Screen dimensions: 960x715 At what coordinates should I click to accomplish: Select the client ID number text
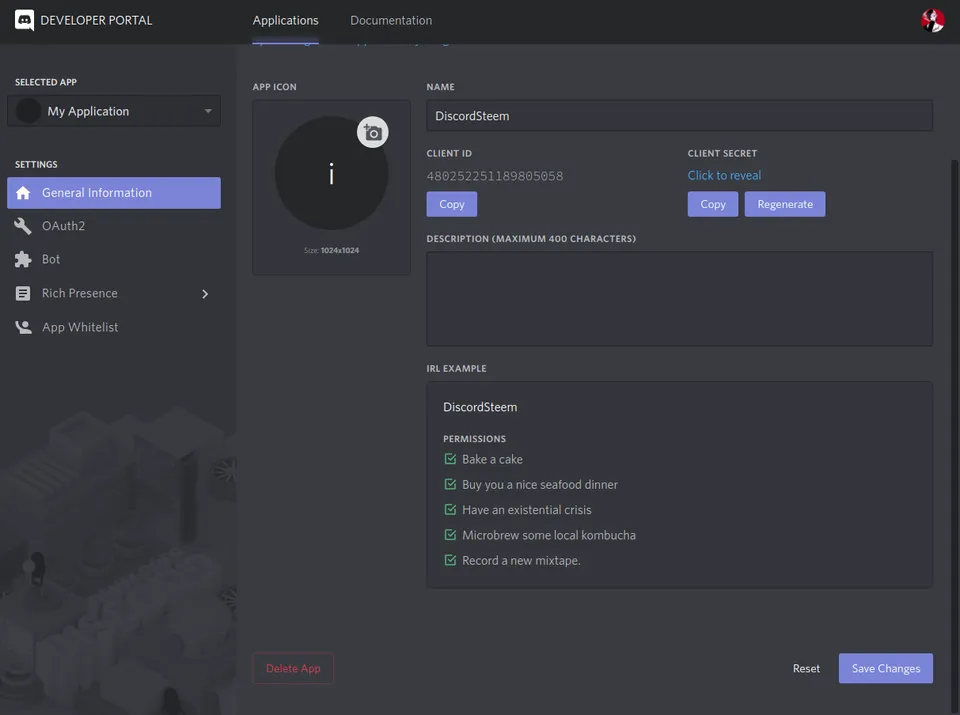point(495,176)
